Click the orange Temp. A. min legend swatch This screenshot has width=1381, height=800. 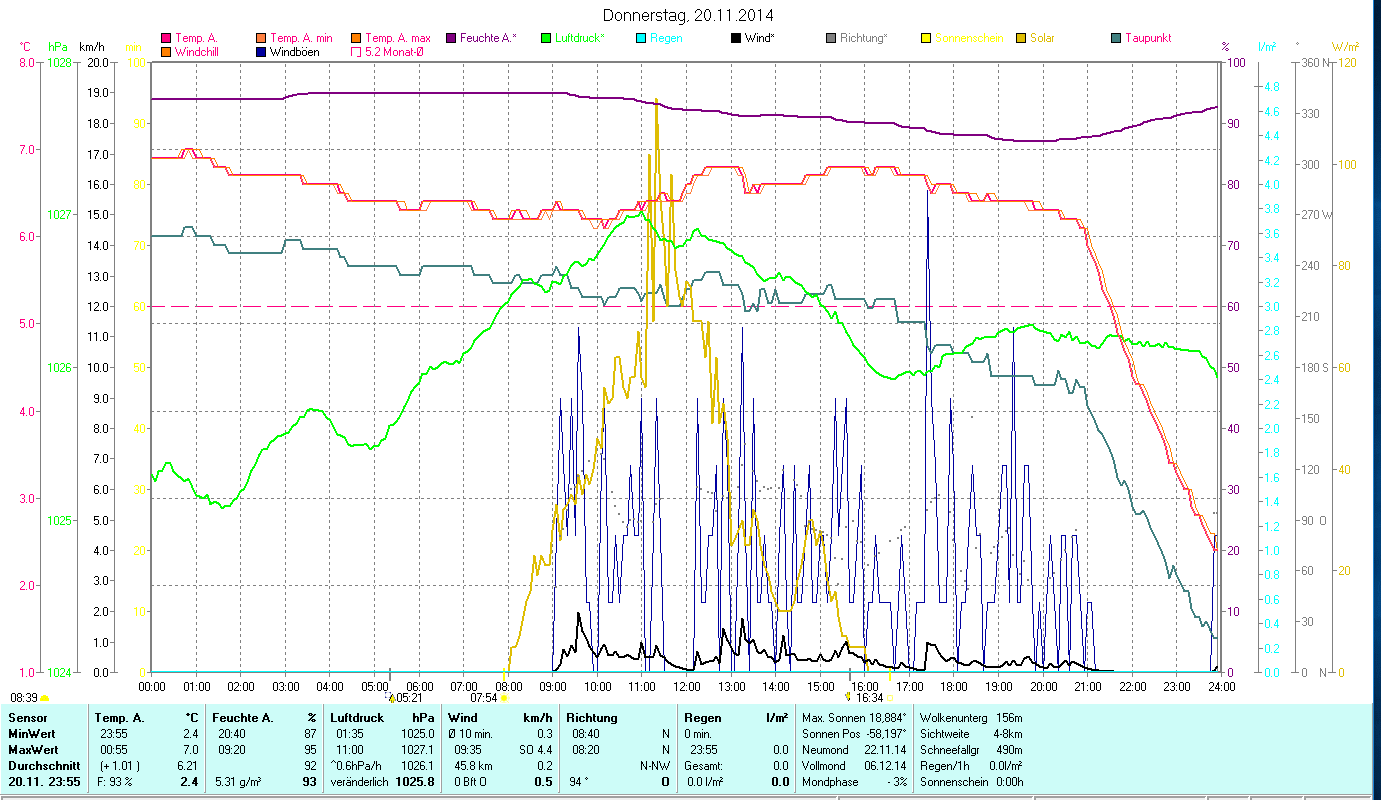tap(262, 39)
